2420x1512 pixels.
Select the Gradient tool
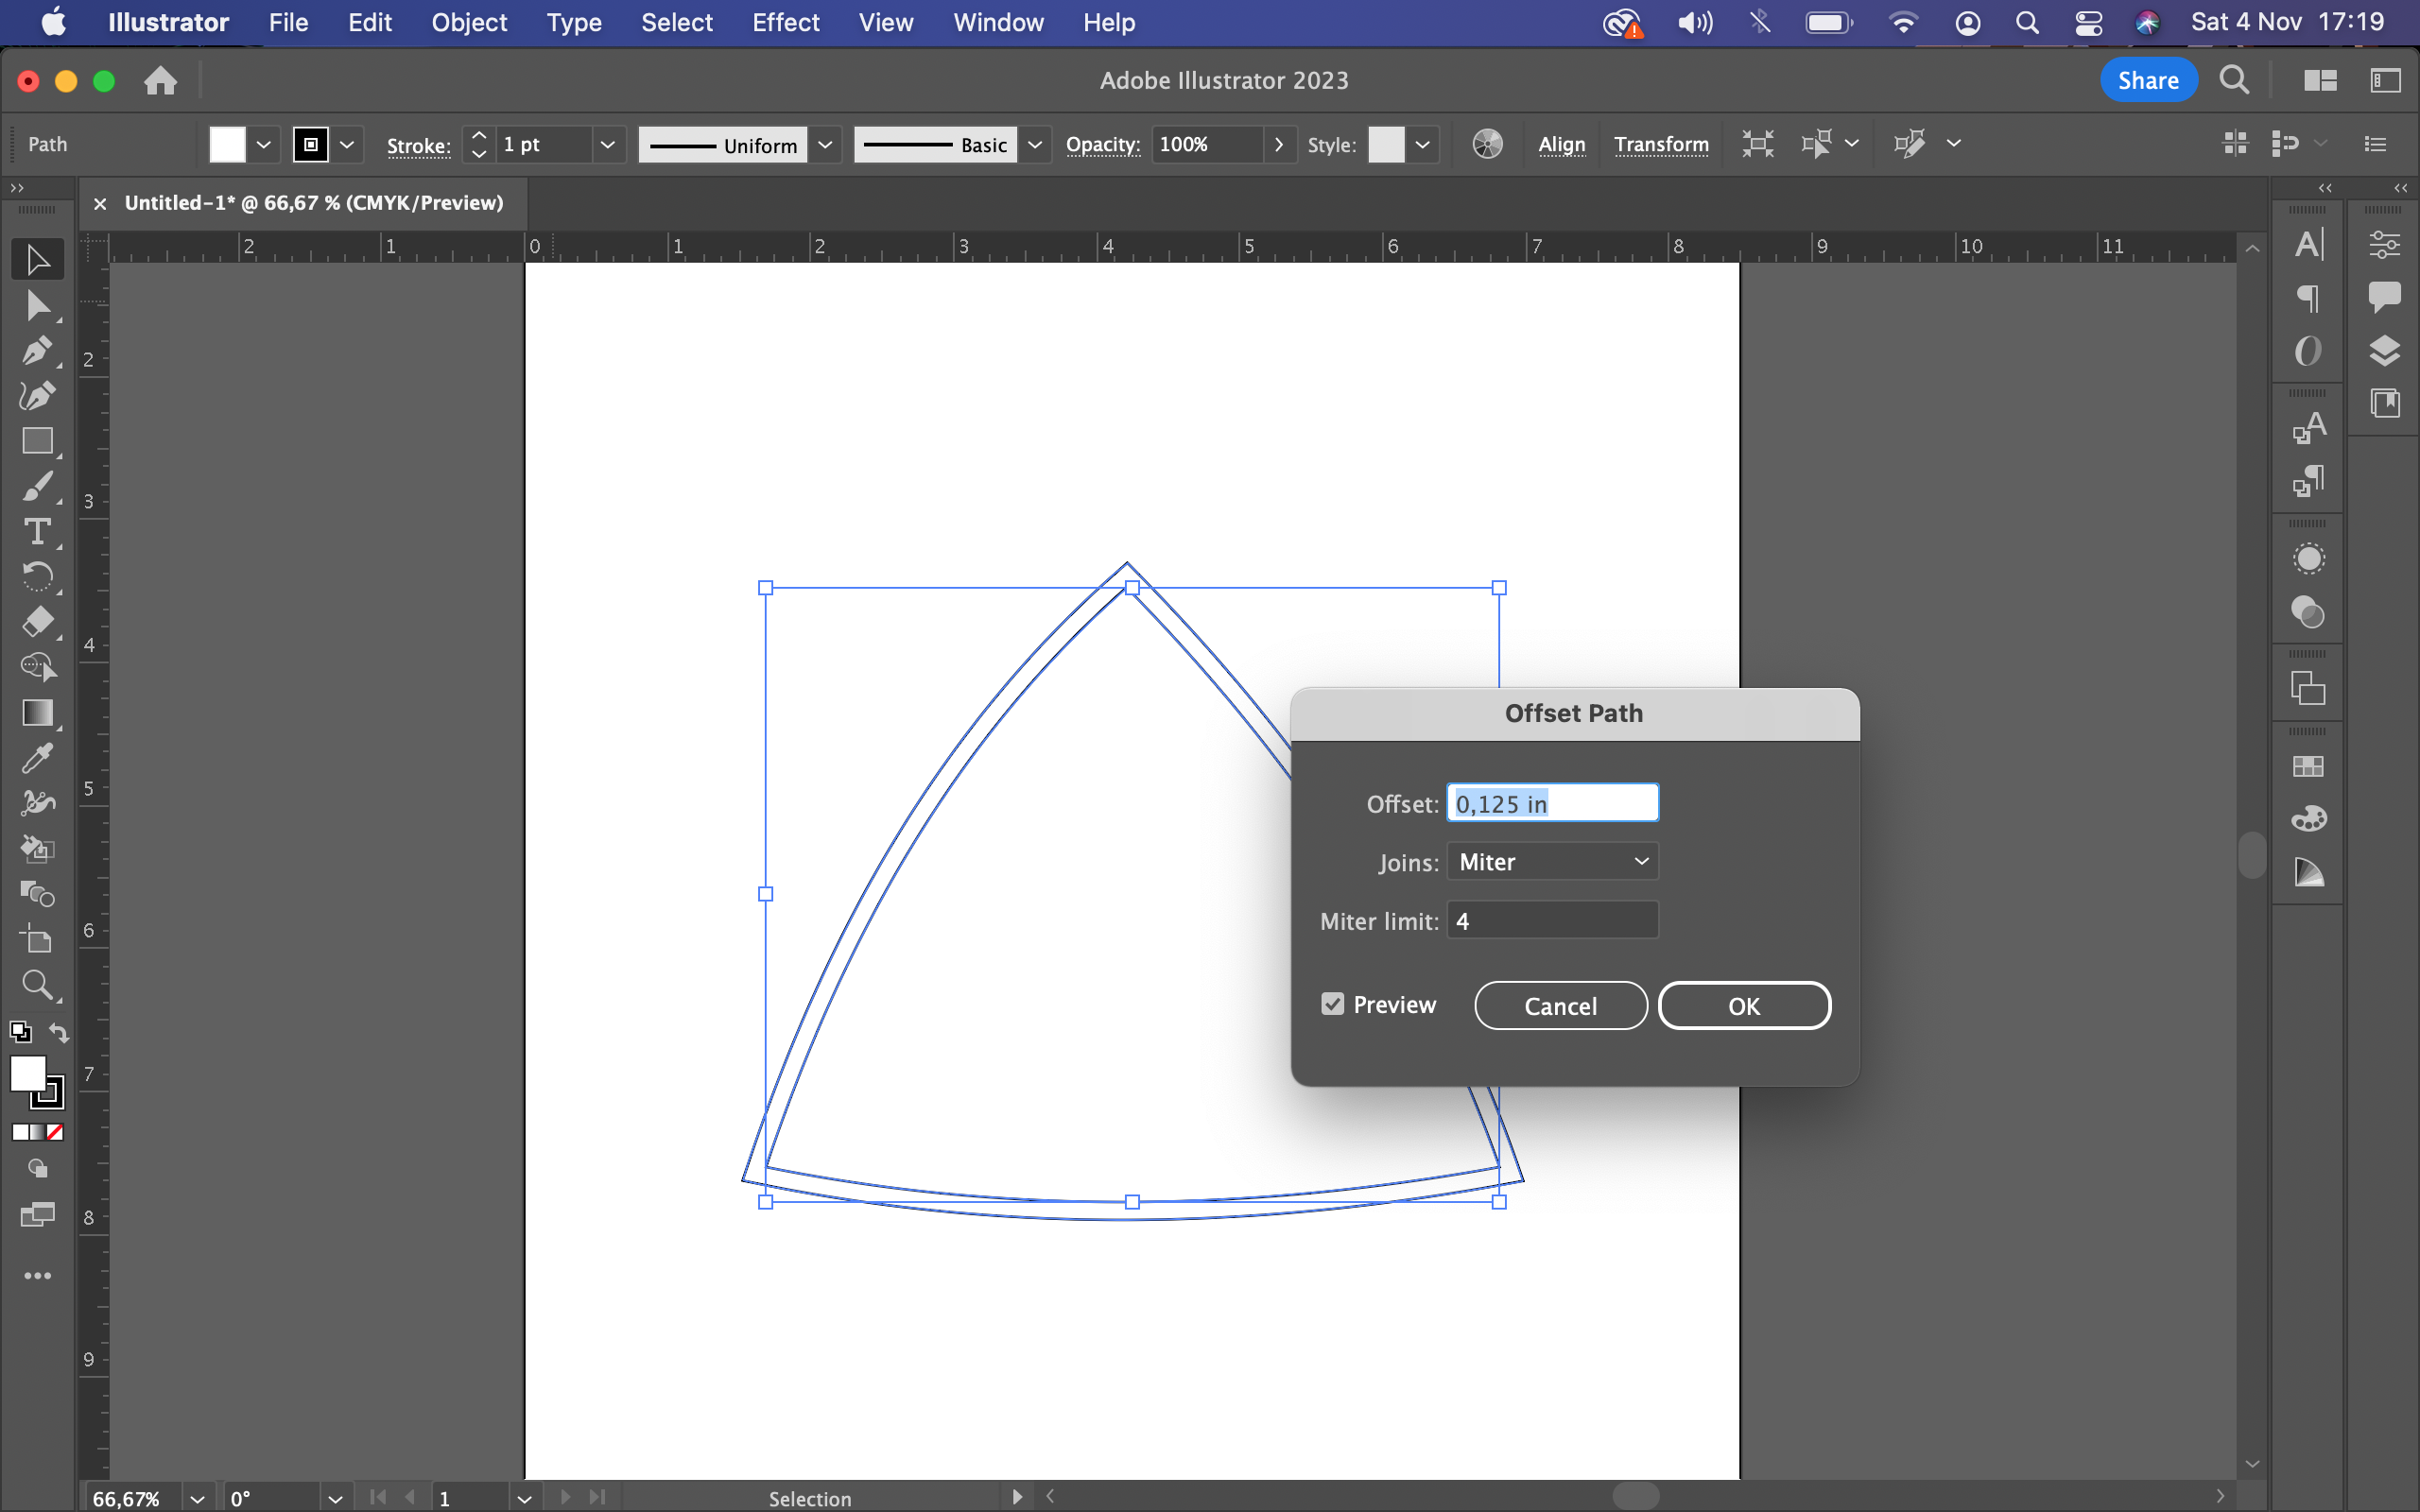pos(37,713)
